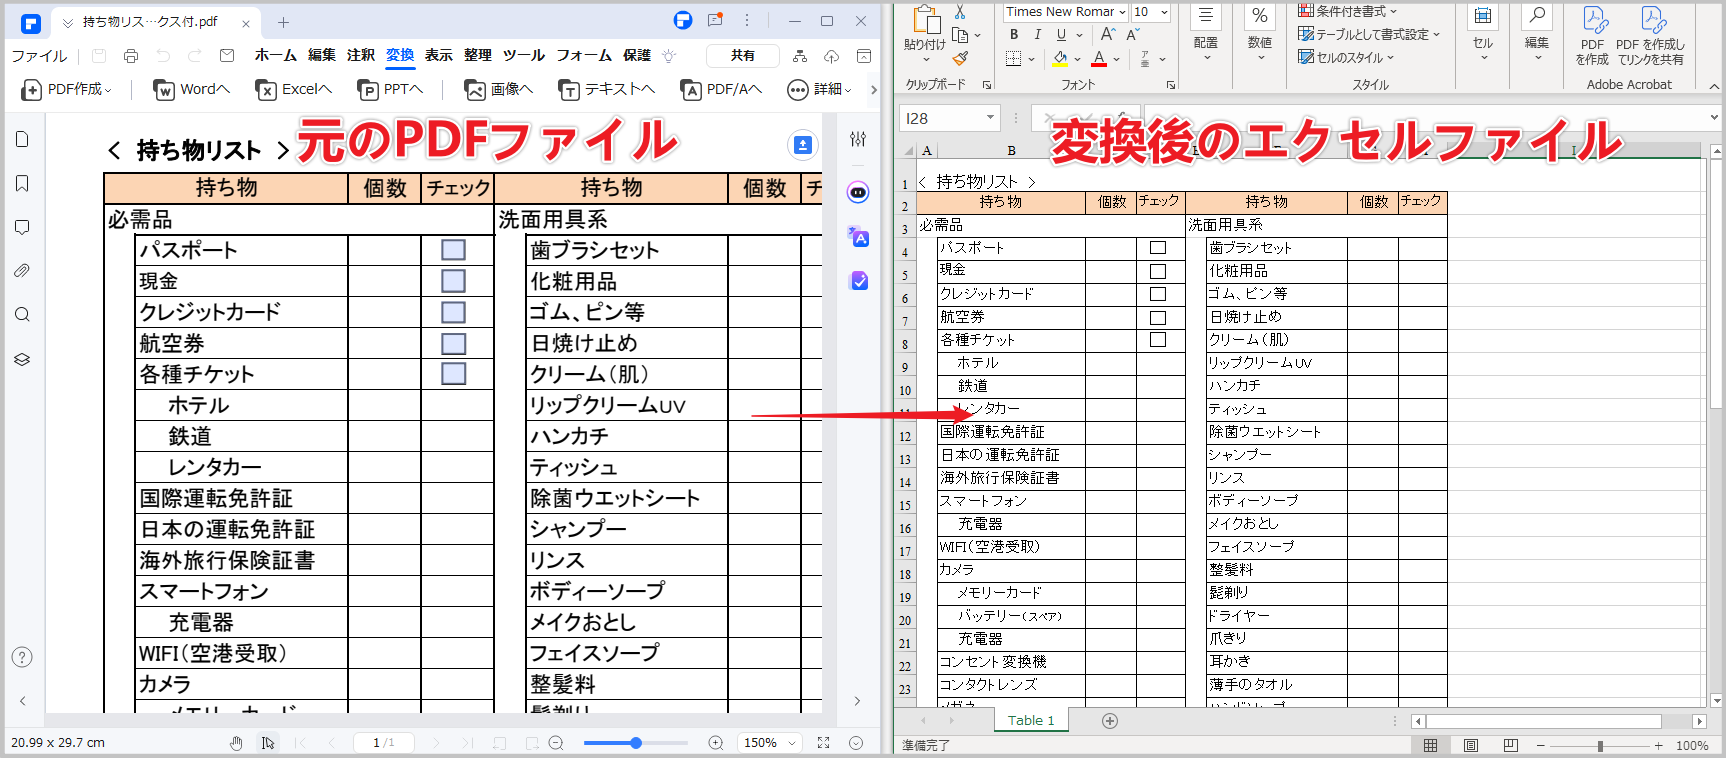Click the email envelope icon in PDF toolbar
The width and height of the screenshot is (1726, 758).
click(227, 56)
